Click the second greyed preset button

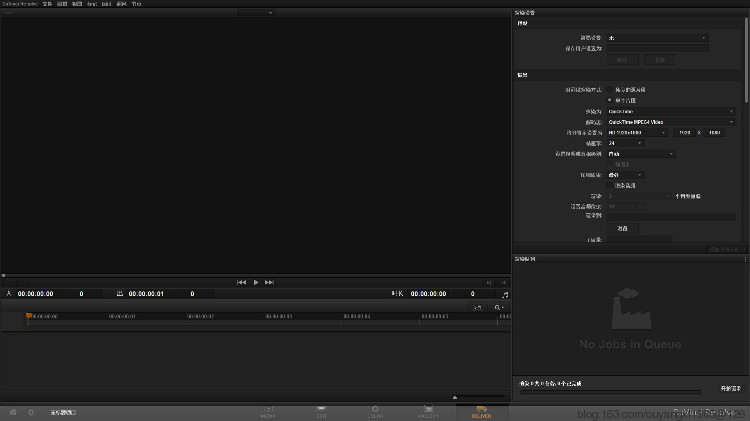point(660,60)
